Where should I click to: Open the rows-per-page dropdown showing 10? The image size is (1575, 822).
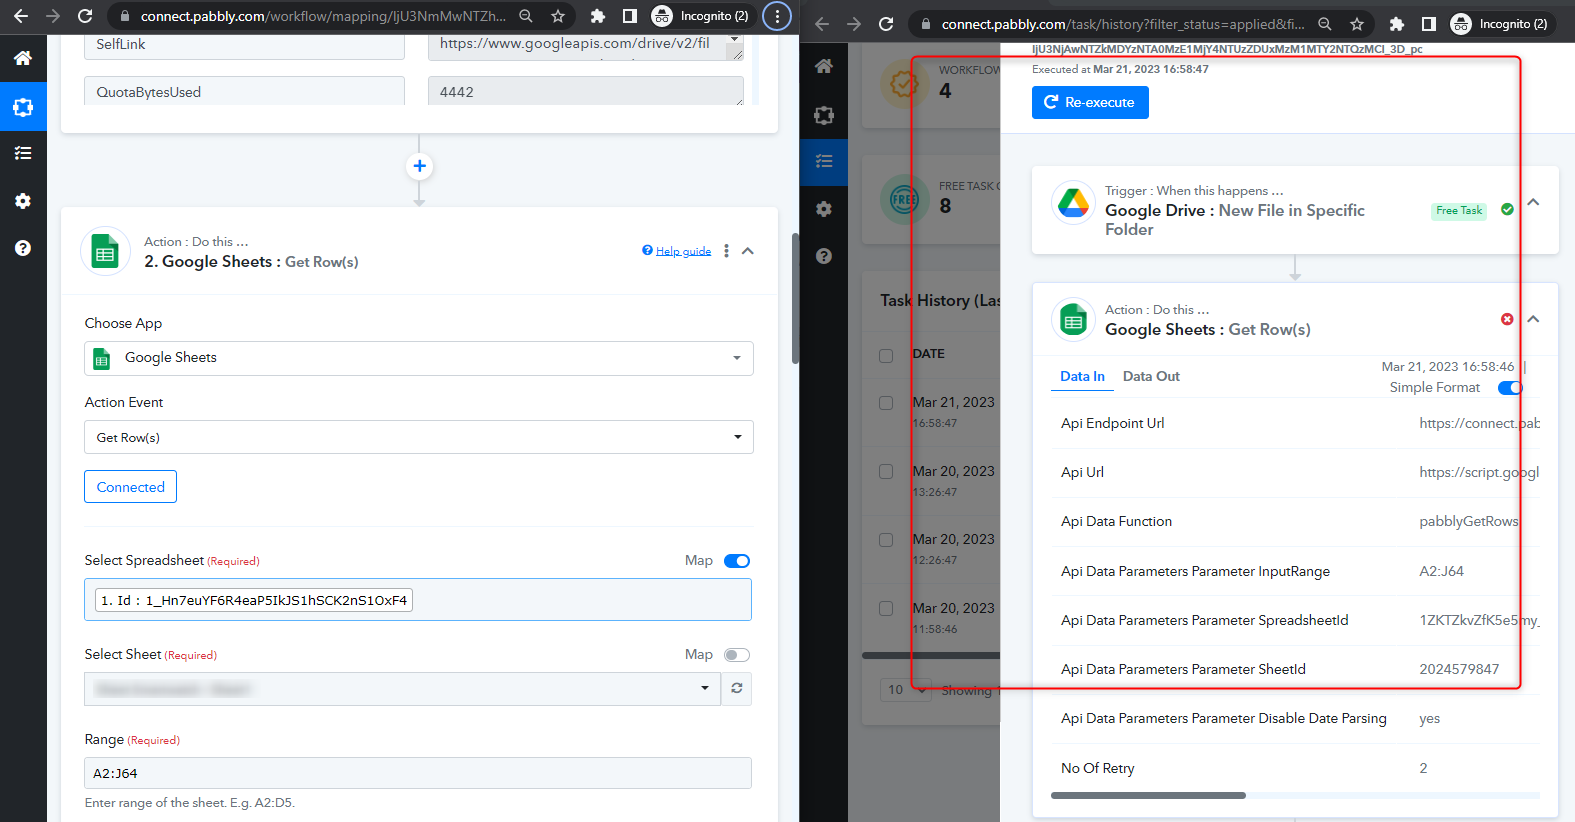[x=907, y=690]
